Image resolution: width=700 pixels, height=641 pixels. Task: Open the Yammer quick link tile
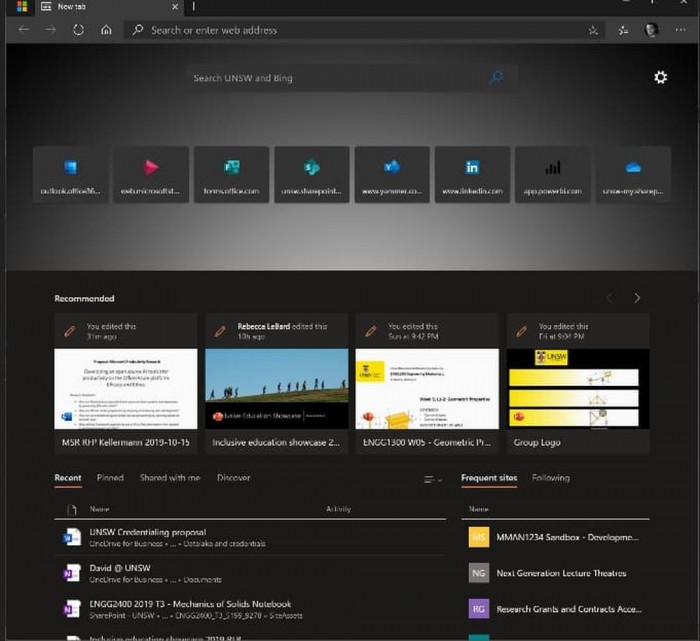click(391, 174)
